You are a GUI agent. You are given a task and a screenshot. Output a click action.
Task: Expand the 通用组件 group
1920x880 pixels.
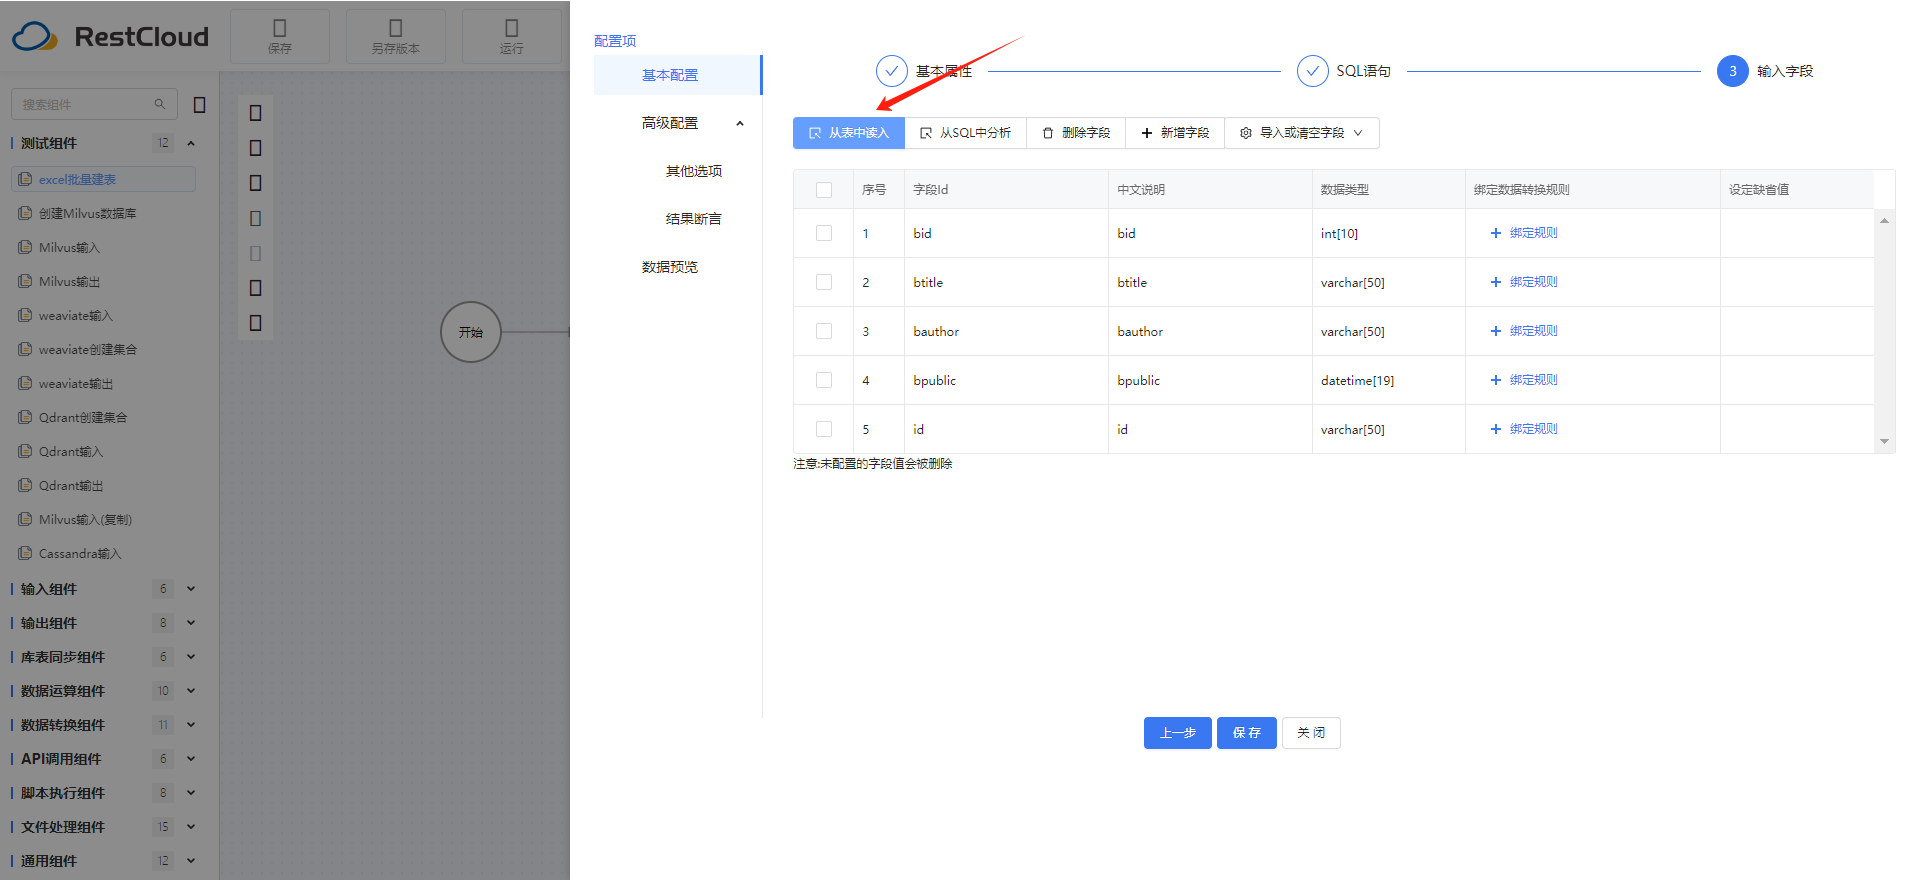[x=191, y=861]
